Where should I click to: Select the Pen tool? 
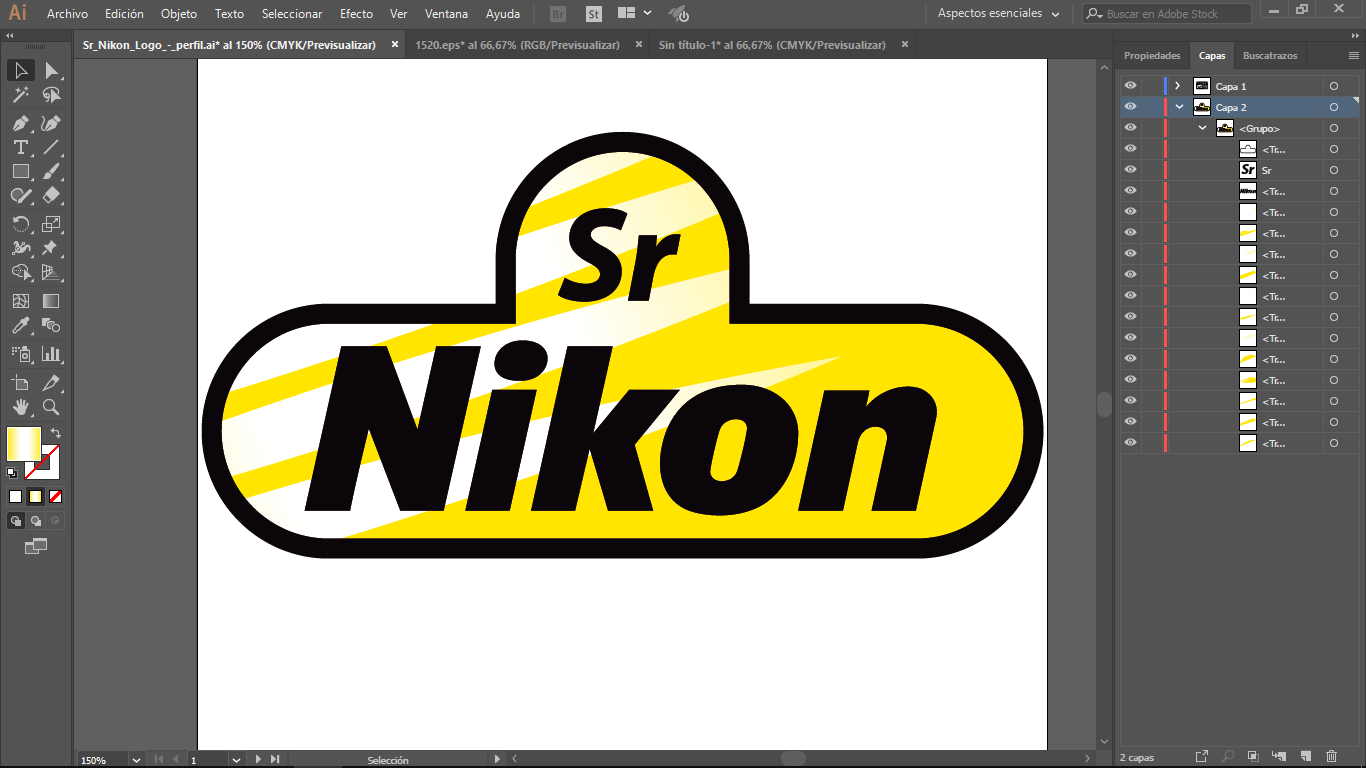pyautogui.click(x=21, y=123)
